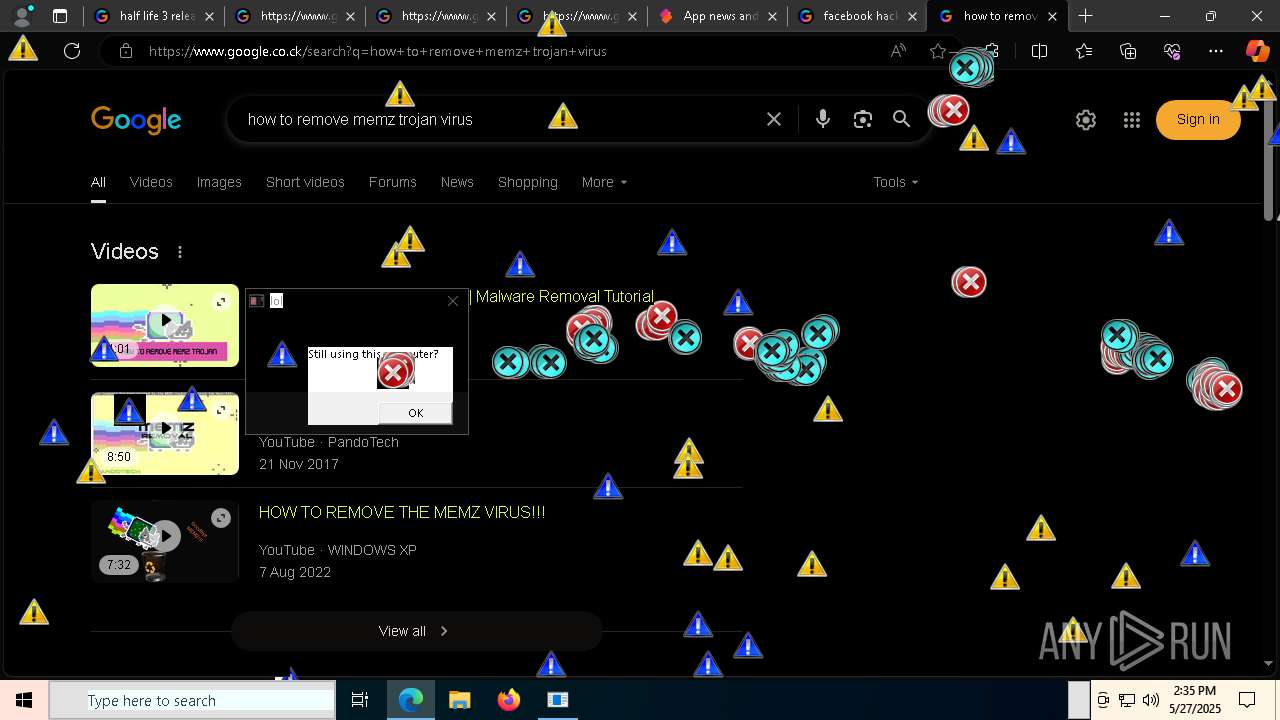Select the Images search filter
This screenshot has width=1280, height=720.
[x=219, y=182]
